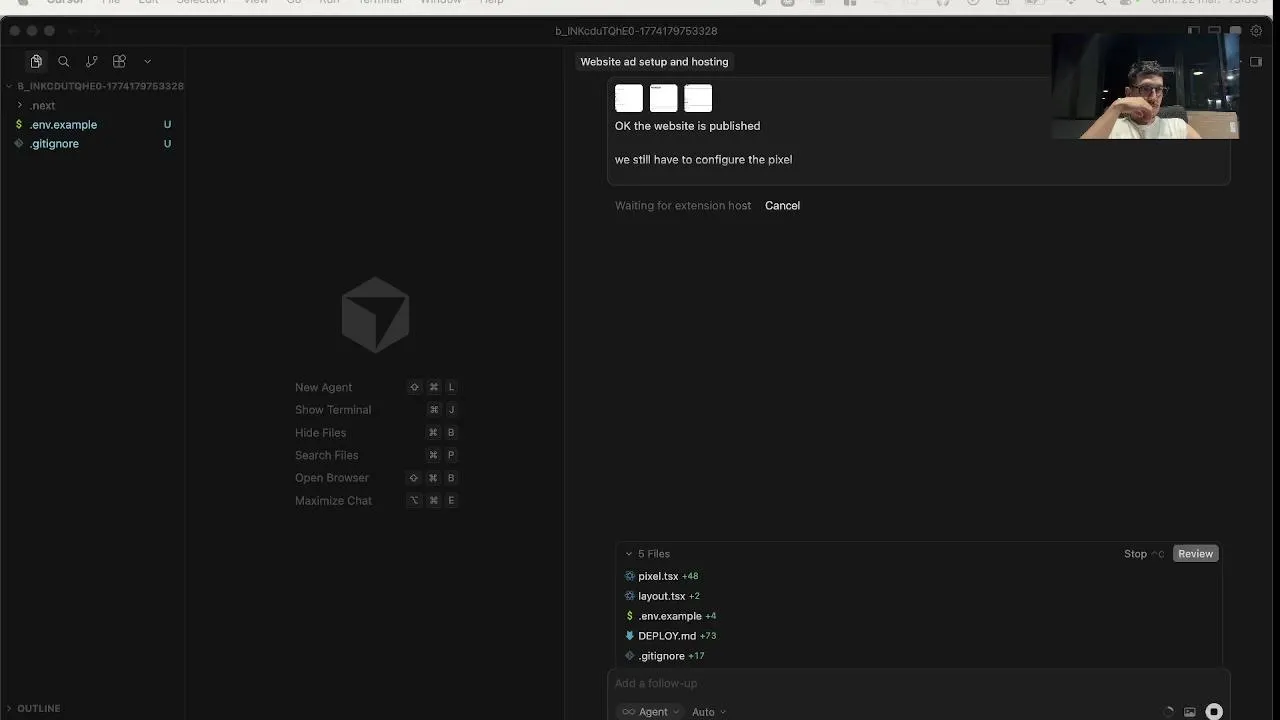Viewport: 1280px width, 720px height.
Task: Click the message 'OK the website is published'
Action: pos(687,126)
